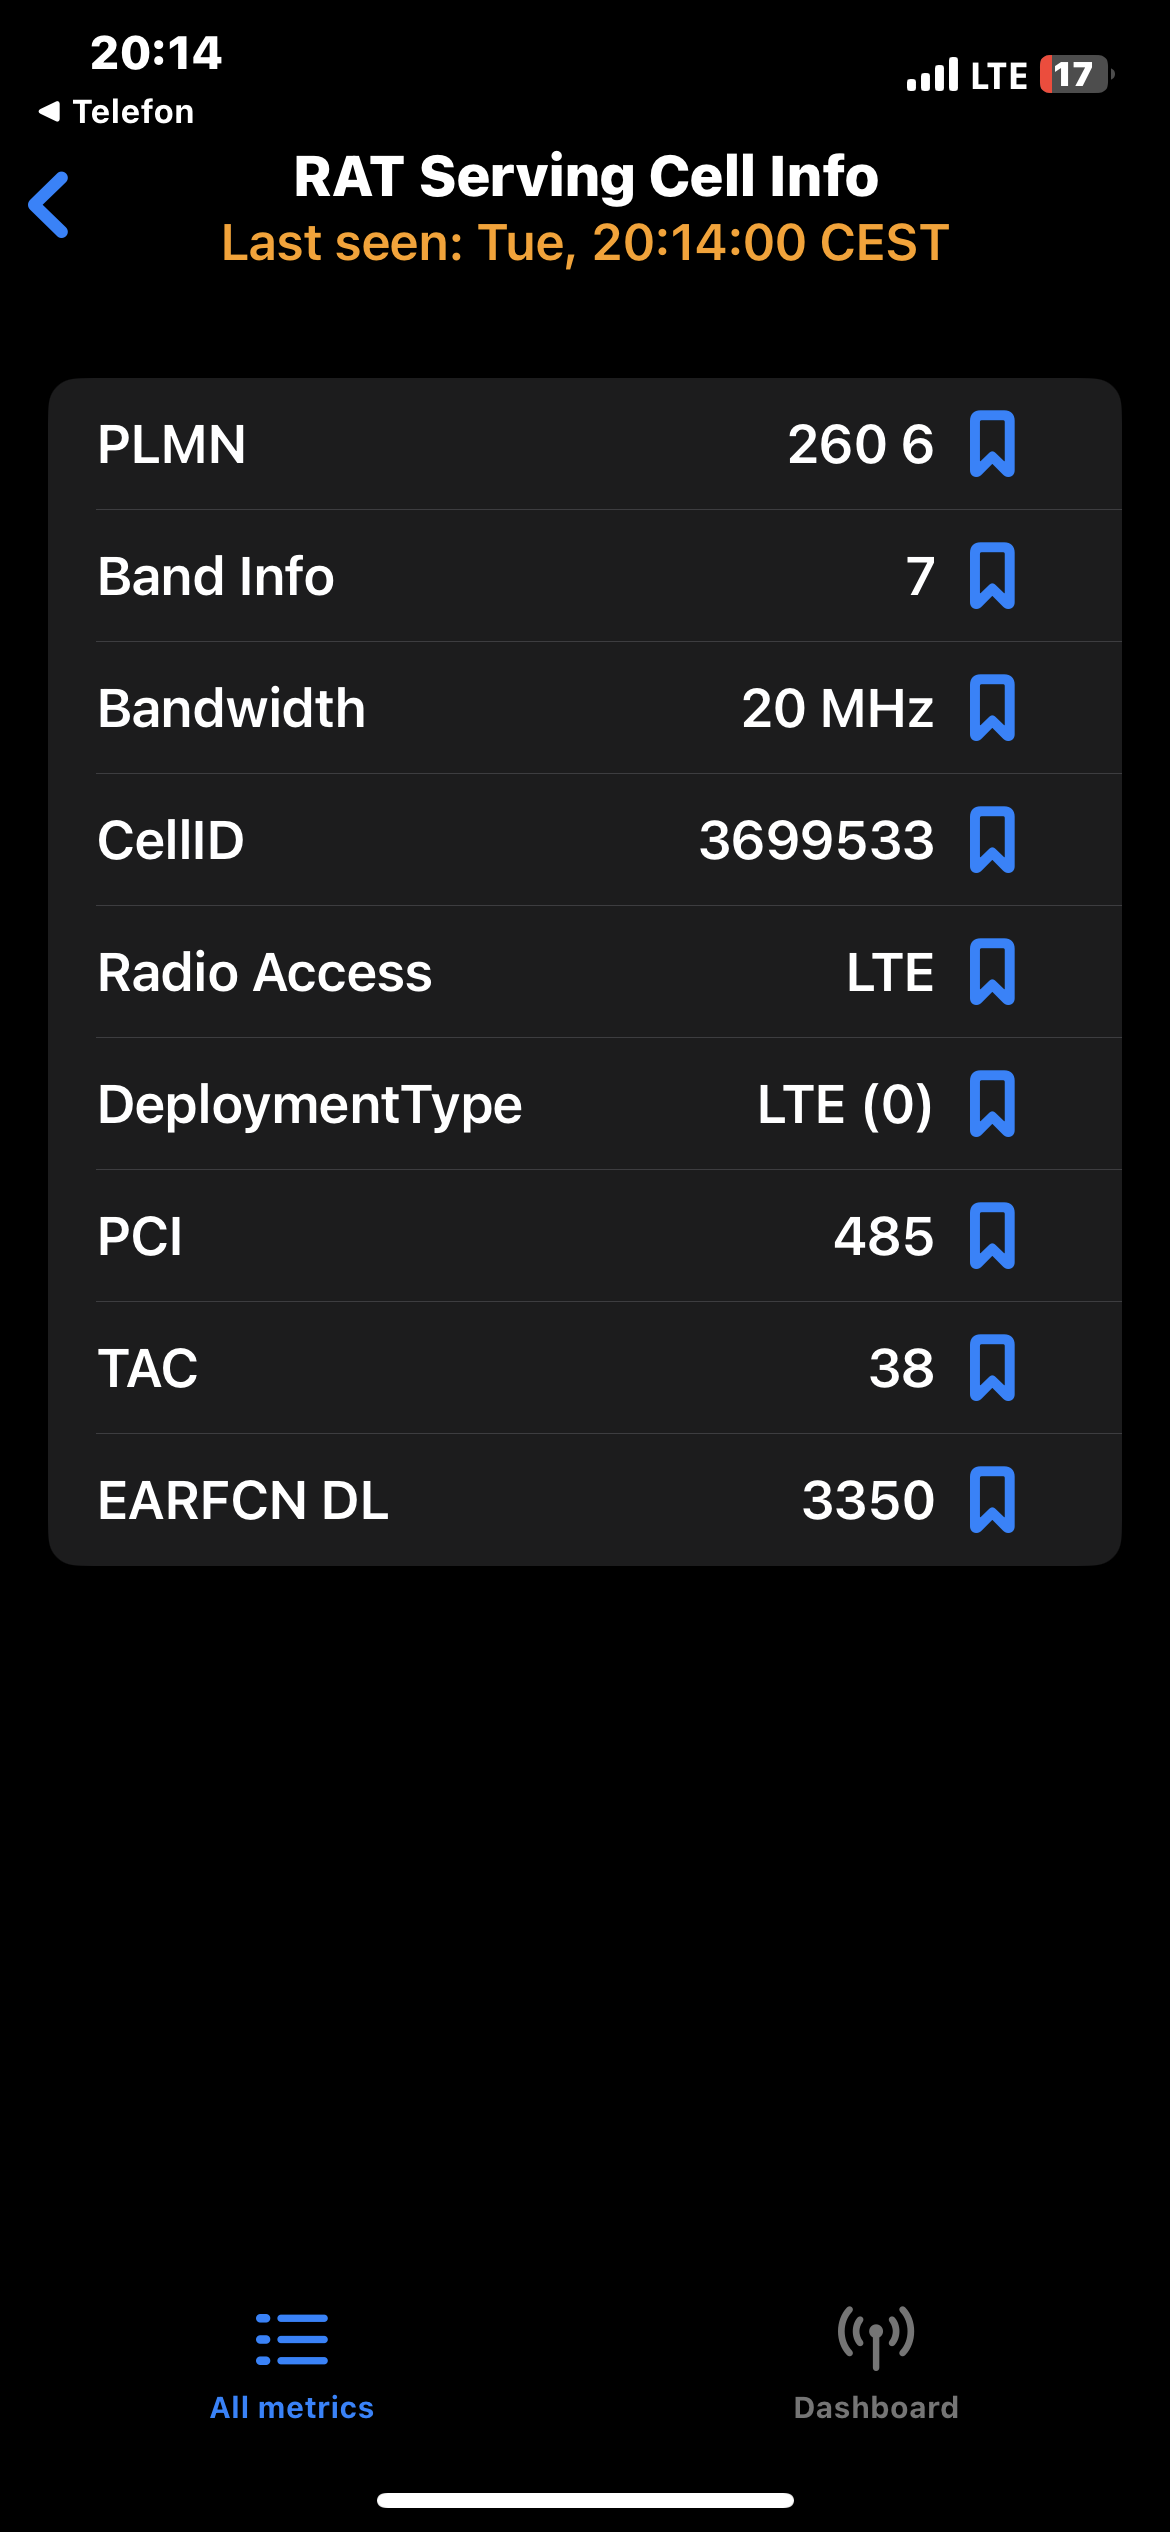Tap the status bar clock
Image resolution: width=1170 pixels, height=2532 pixels.
tap(156, 52)
